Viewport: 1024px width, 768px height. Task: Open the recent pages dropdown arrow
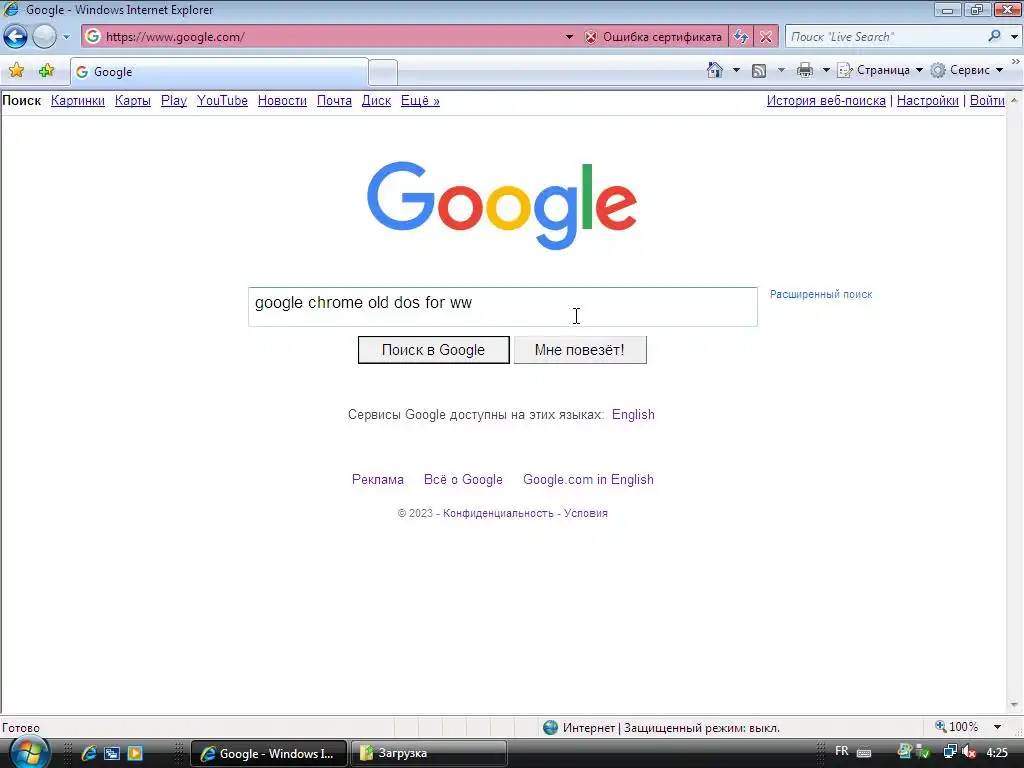click(x=66, y=37)
